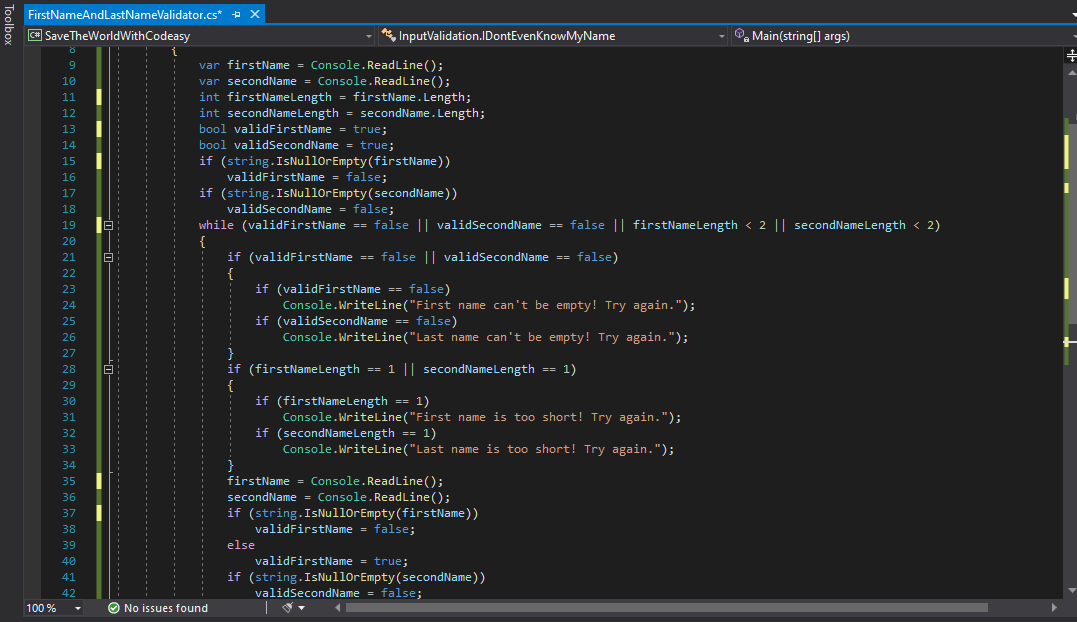Click the code cleanup broom icon
Viewport: 1077px width, 622px height.
click(x=287, y=608)
